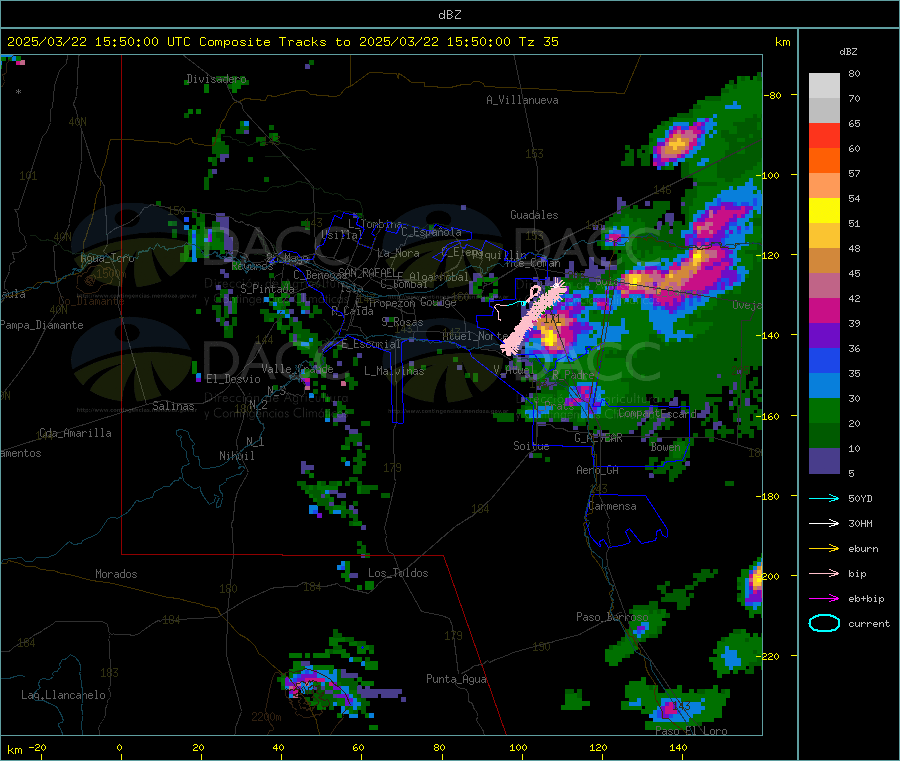Click the Divisadero map label
Screen dimensions: 900x761
click(x=216, y=79)
